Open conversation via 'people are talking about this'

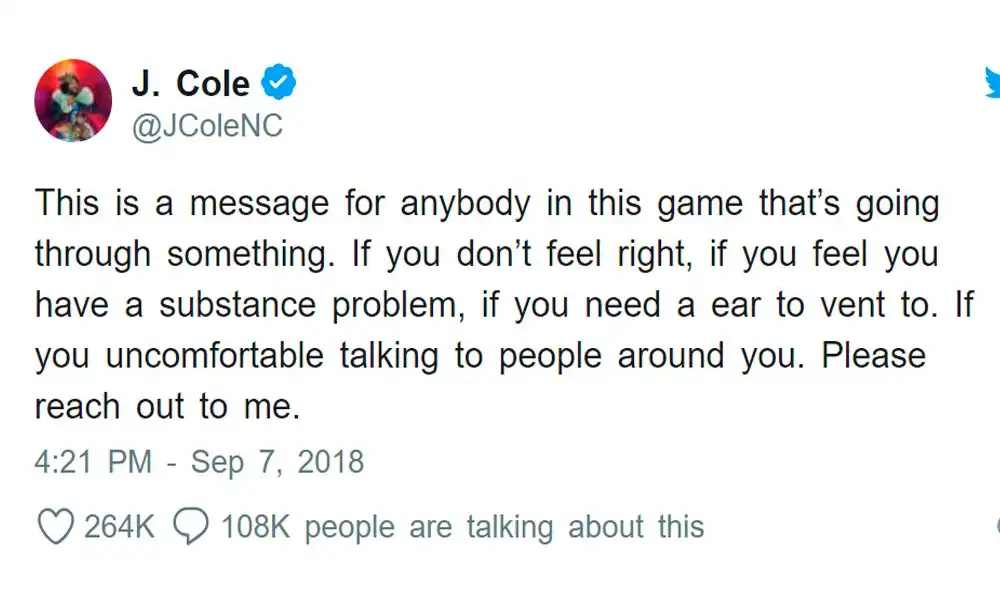tap(506, 526)
